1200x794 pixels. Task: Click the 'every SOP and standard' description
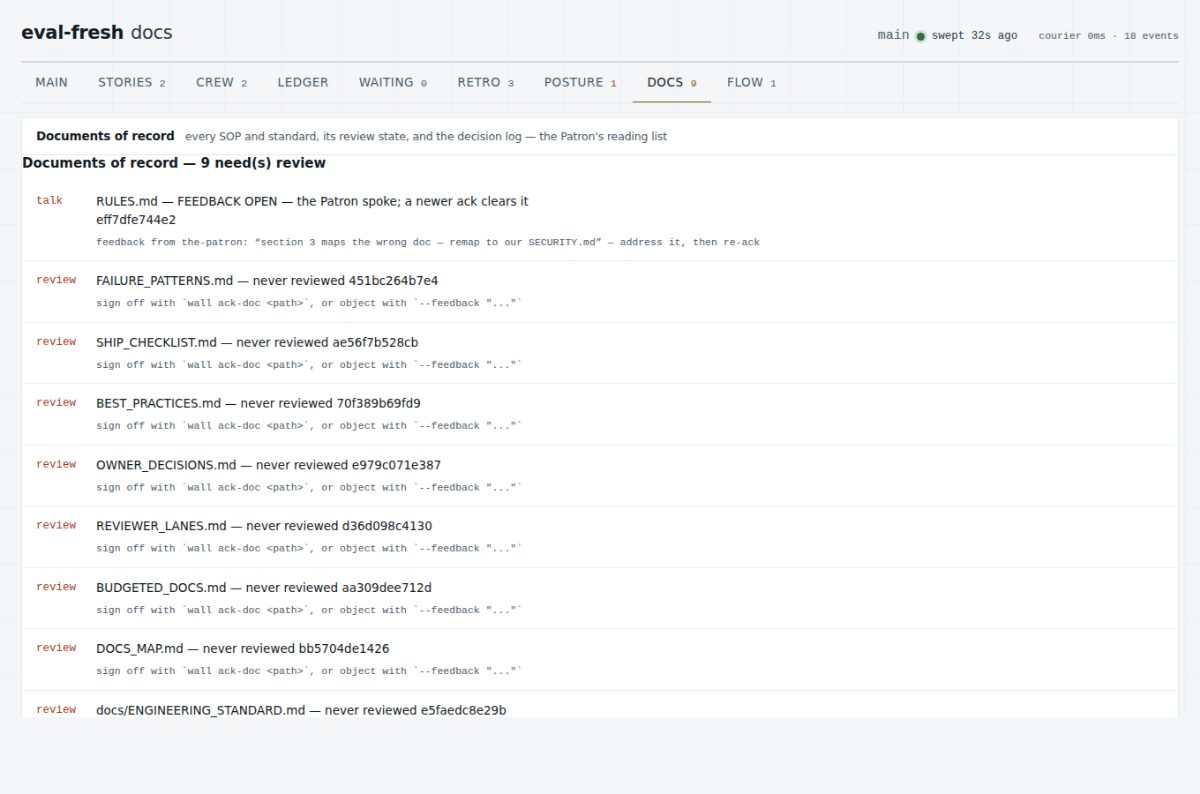(426, 136)
